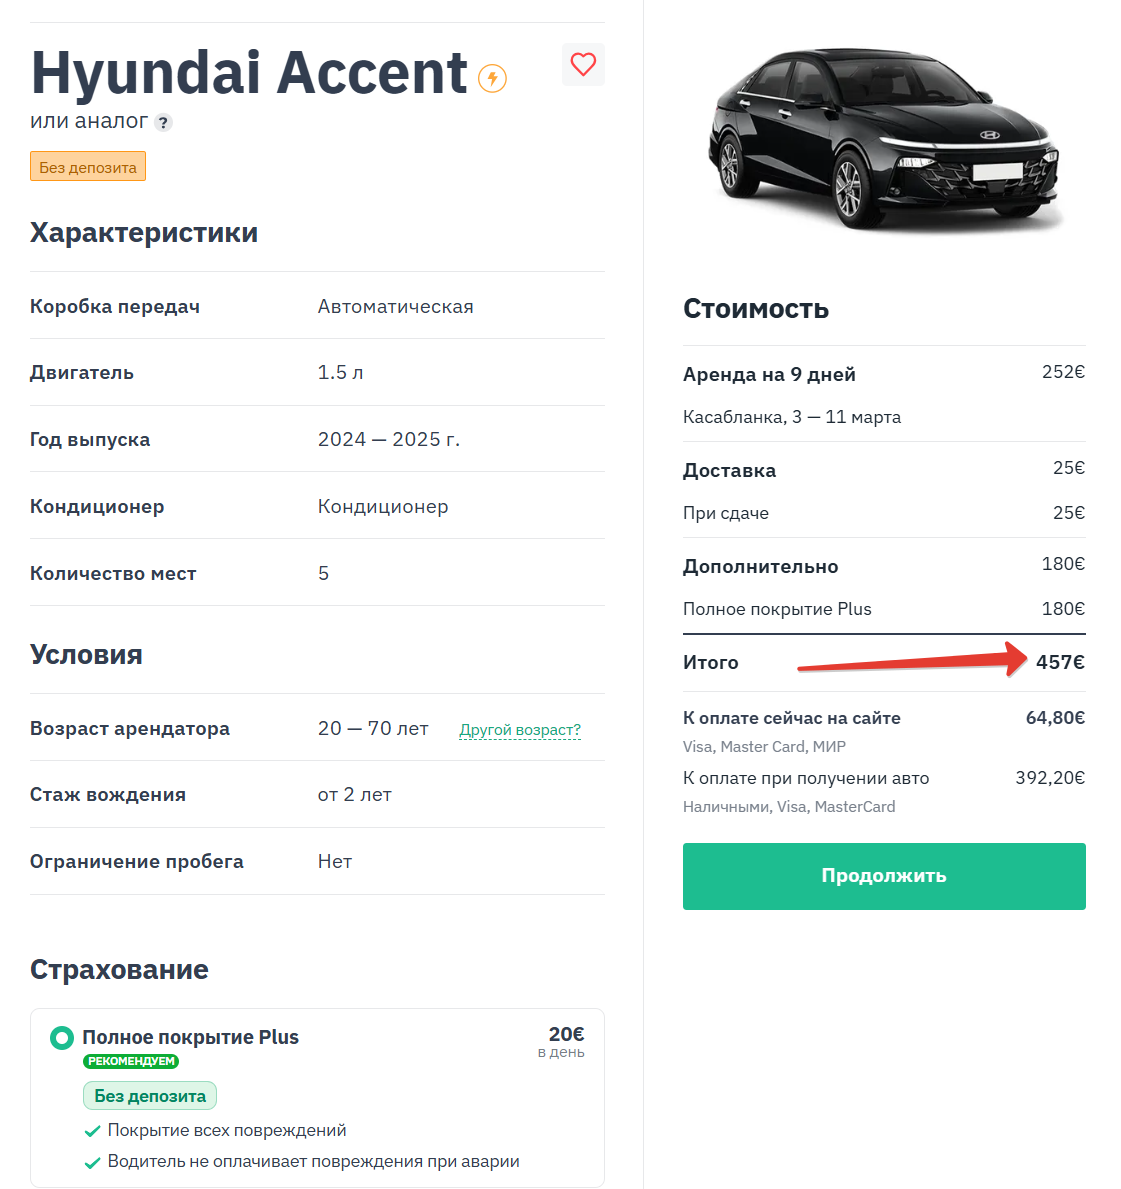Click the checkmark by 'Водитель не оплачивает повреждения'
This screenshot has height=1189, width=1121.
(x=92, y=1162)
